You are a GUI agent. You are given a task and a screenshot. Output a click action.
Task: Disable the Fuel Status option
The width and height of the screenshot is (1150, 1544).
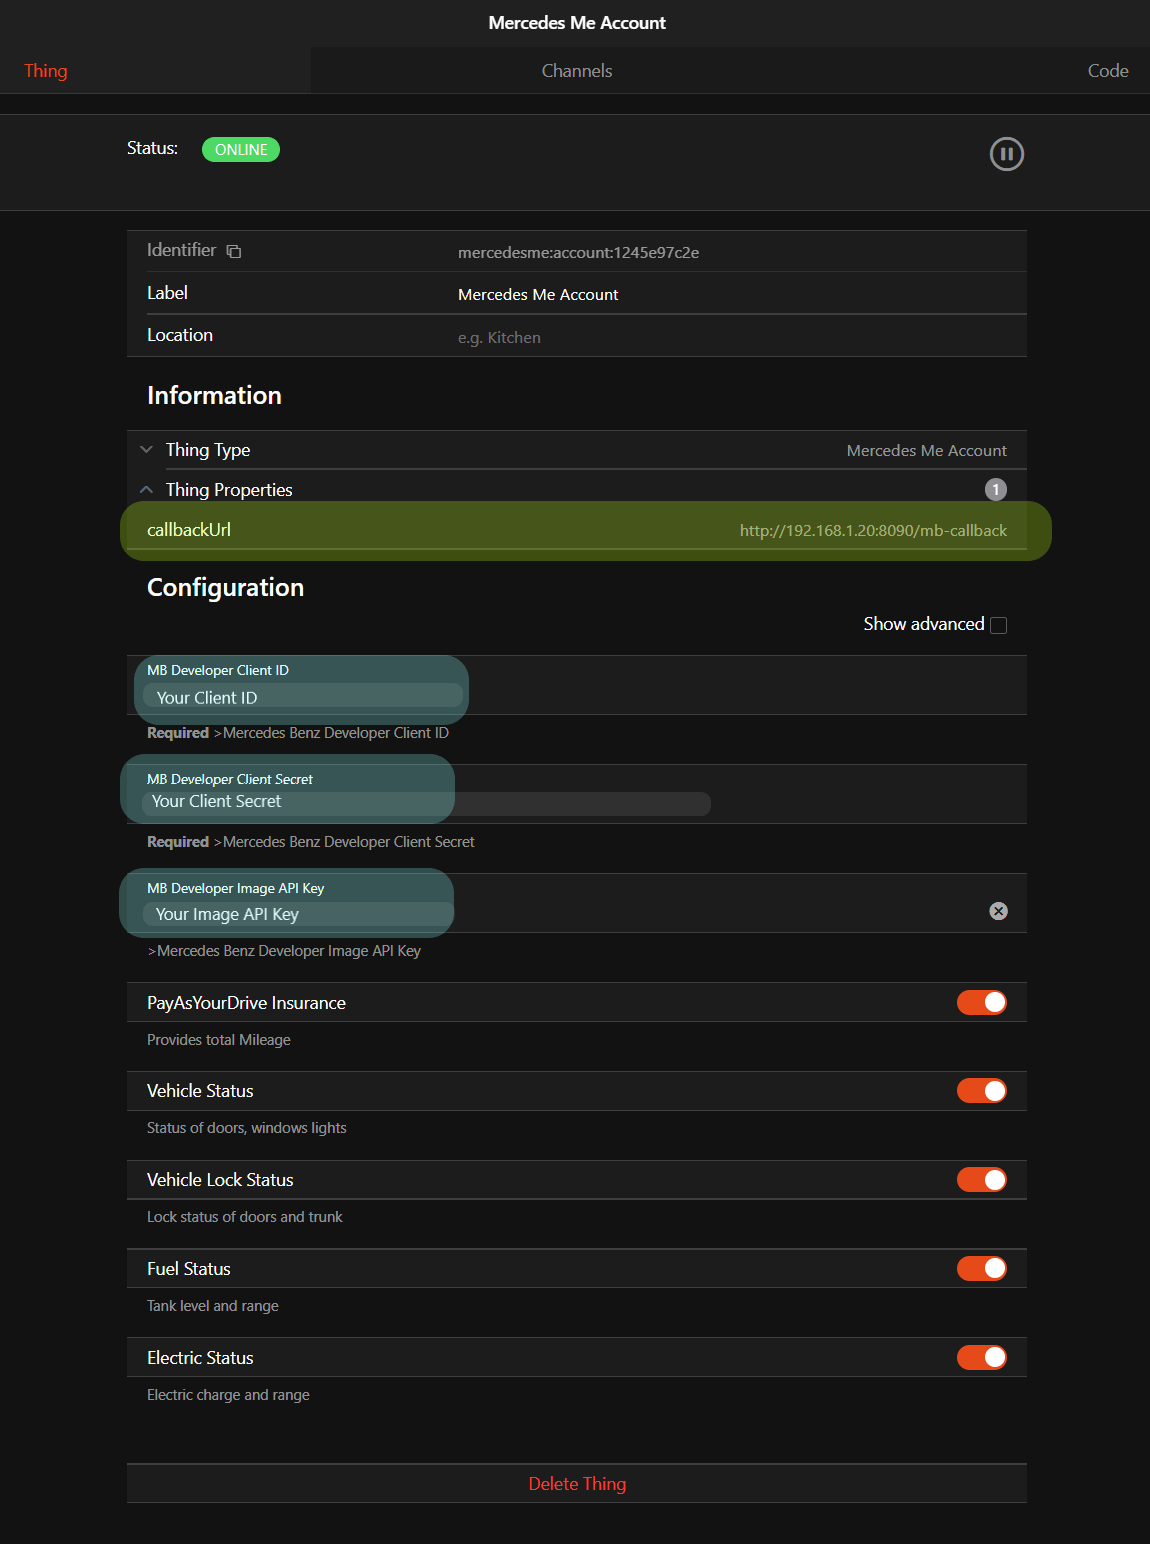(981, 1269)
